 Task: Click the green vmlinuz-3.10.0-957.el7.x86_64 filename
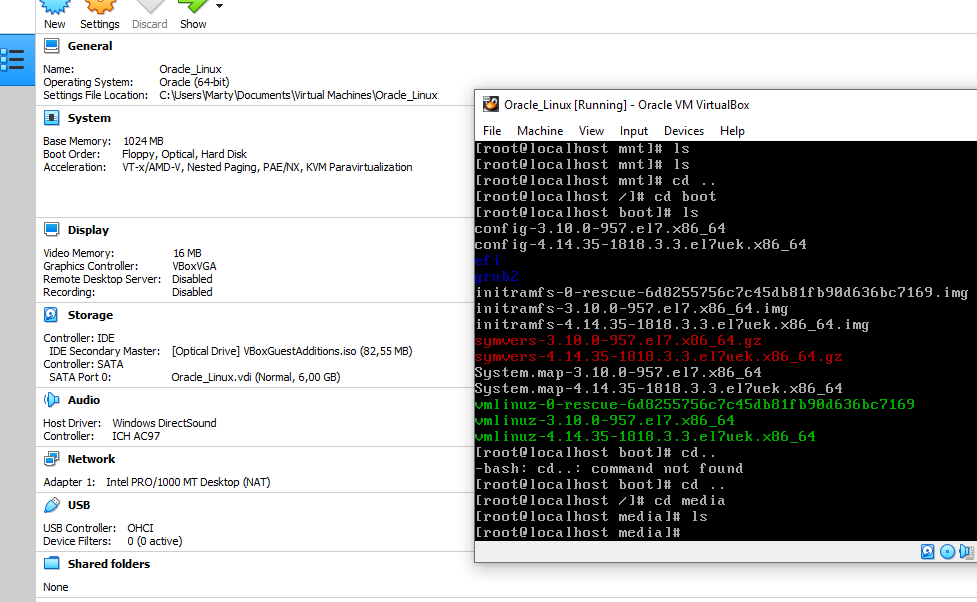click(604, 421)
